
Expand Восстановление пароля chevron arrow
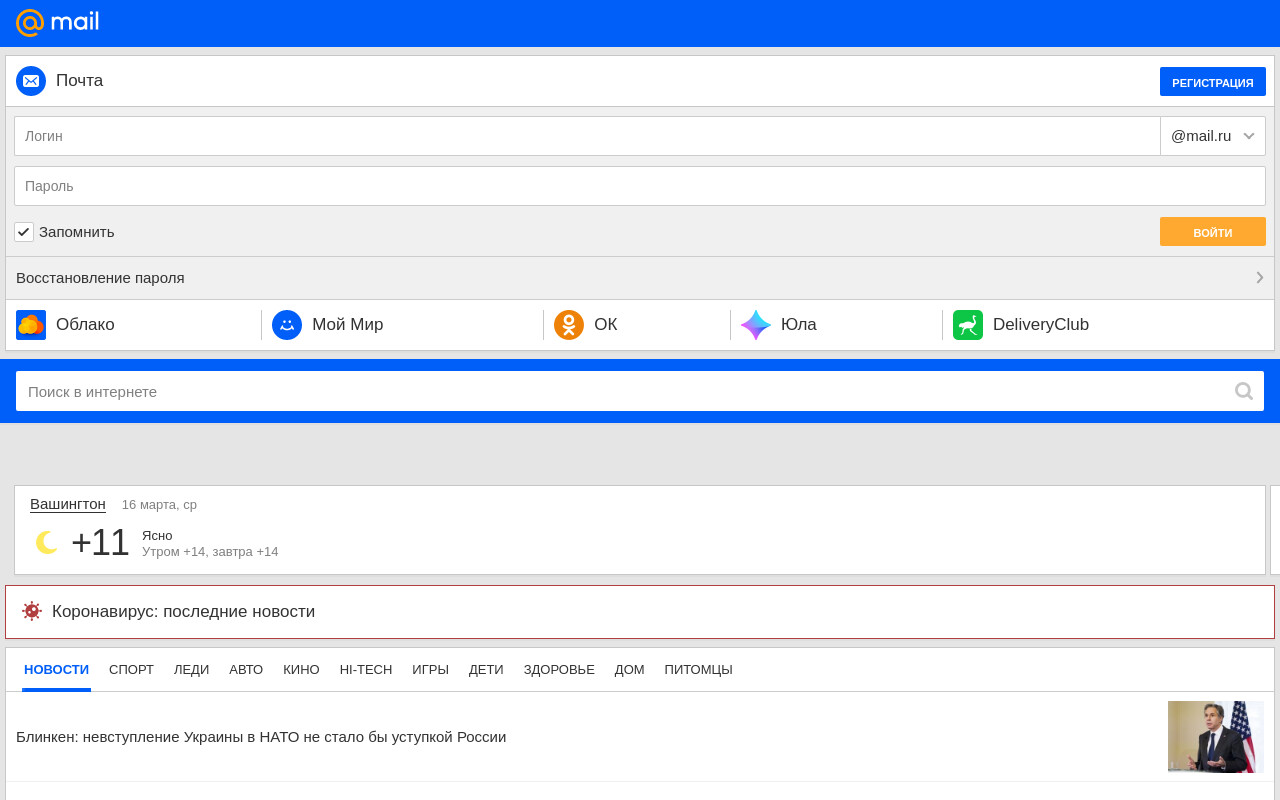coord(1260,278)
